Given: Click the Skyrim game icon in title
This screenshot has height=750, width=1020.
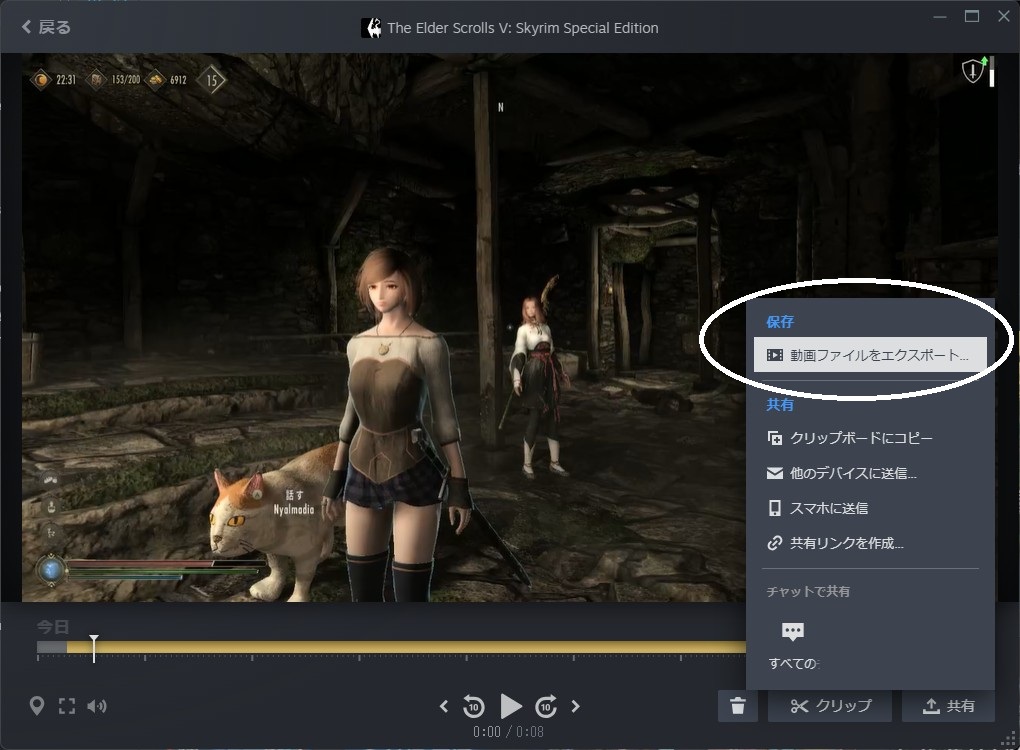Looking at the screenshot, I should [x=371, y=28].
